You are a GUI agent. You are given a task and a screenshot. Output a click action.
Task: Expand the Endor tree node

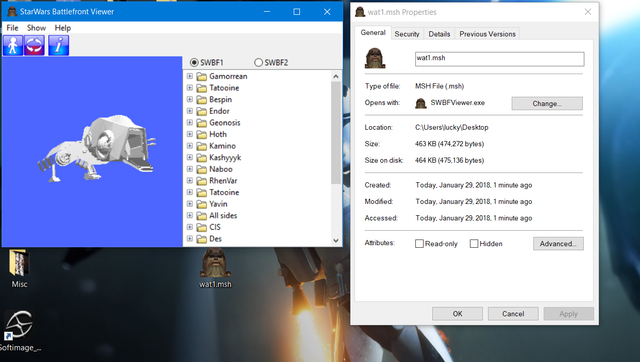point(190,111)
